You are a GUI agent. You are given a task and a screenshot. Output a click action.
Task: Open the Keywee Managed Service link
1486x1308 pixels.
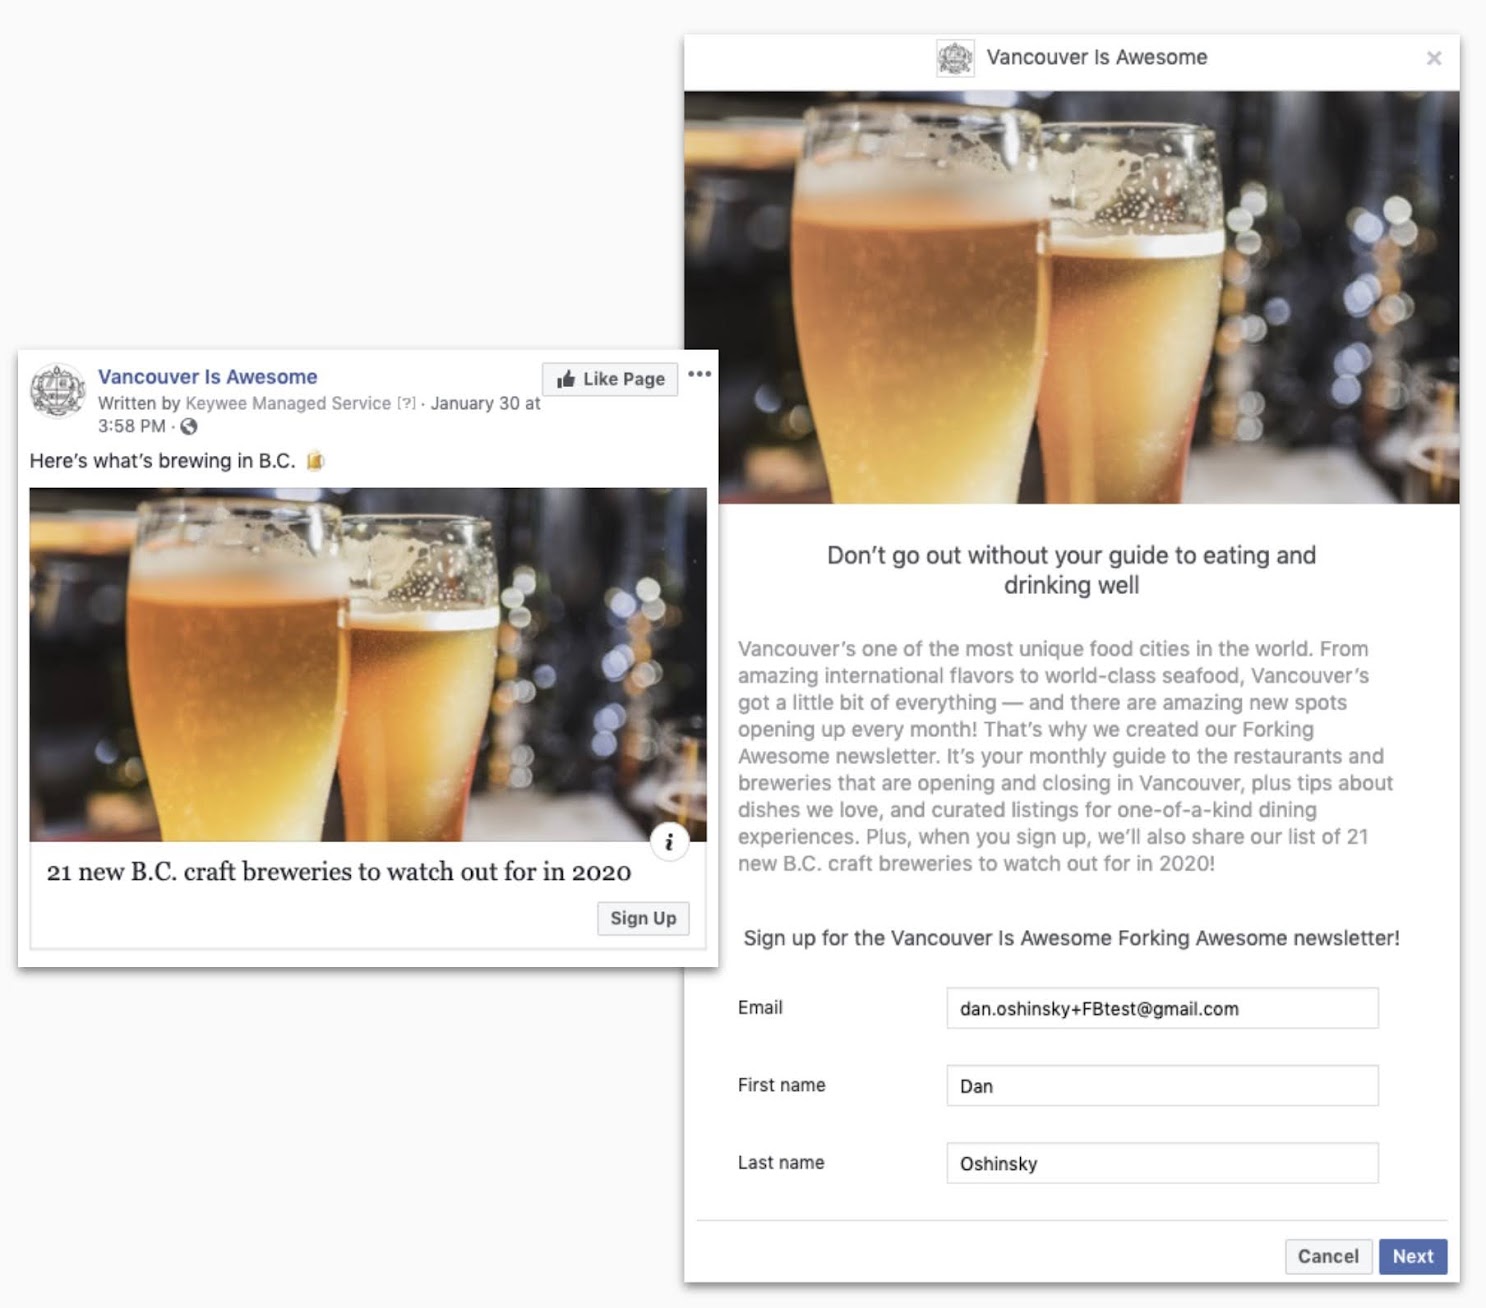click(288, 403)
